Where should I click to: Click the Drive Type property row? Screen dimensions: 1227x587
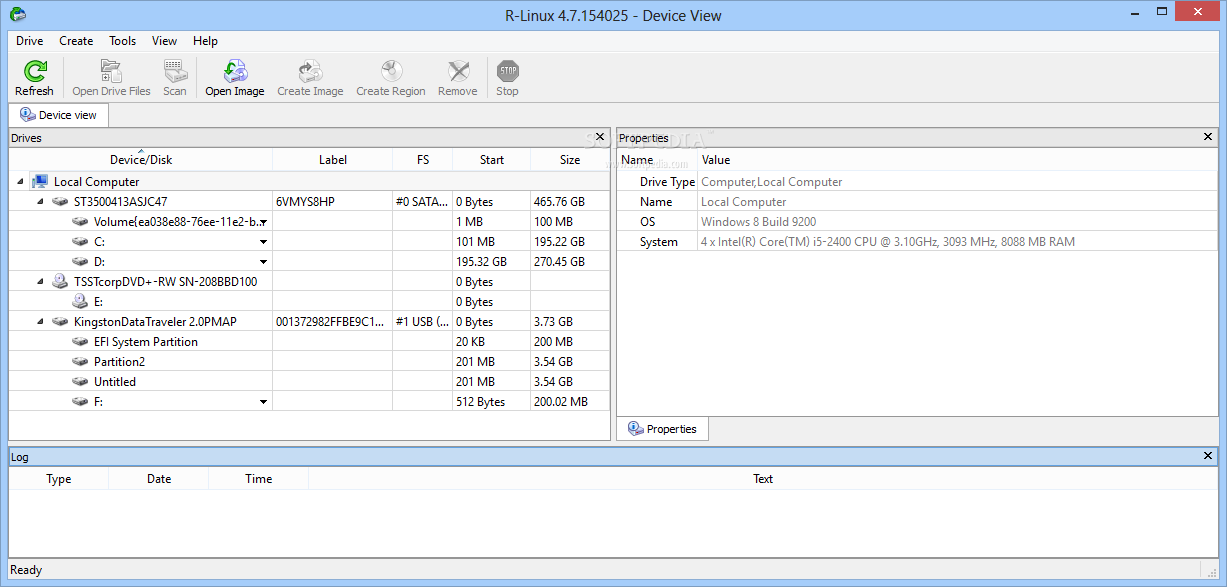917,182
